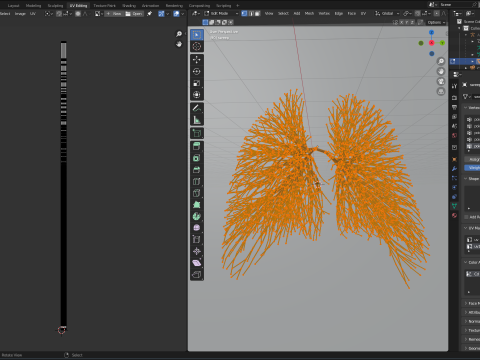Viewport: 480px width, 360px height.
Task: Open the Object Data properties tab
Action: pyautogui.click(x=454, y=206)
